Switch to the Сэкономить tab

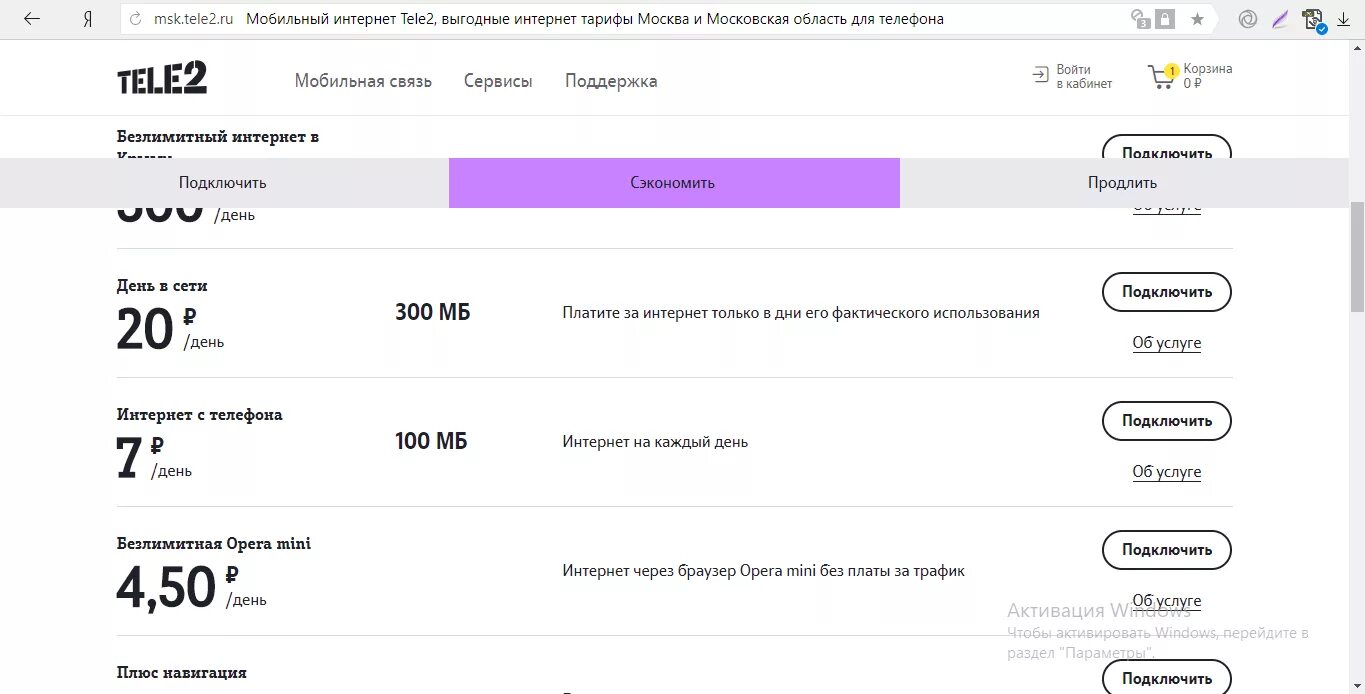click(x=674, y=183)
